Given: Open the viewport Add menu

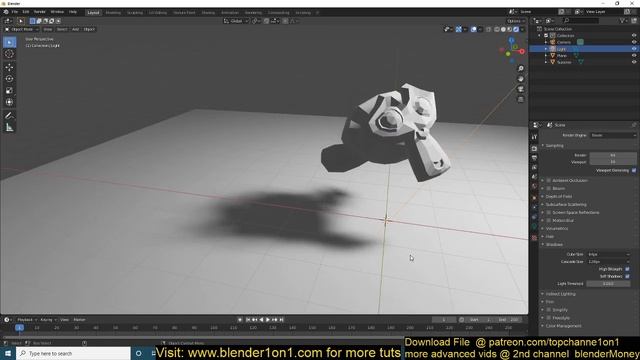Looking at the screenshot, I should point(76,29).
